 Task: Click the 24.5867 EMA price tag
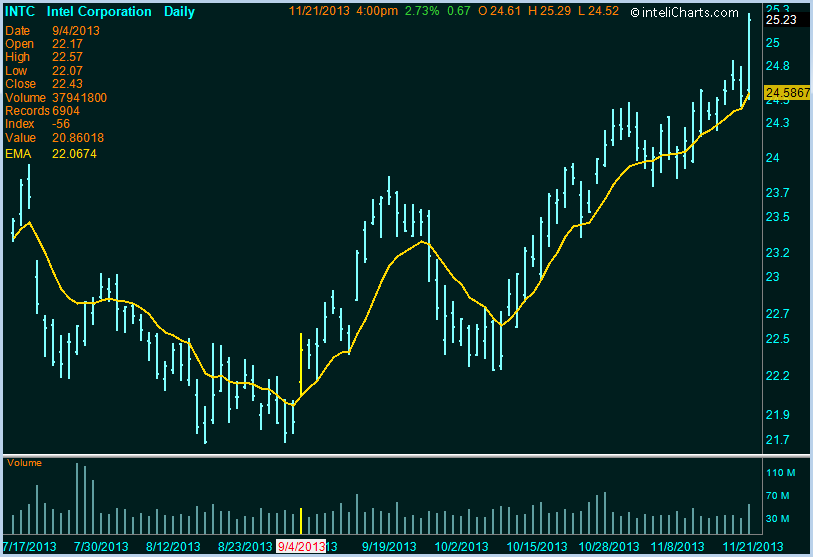pos(788,92)
